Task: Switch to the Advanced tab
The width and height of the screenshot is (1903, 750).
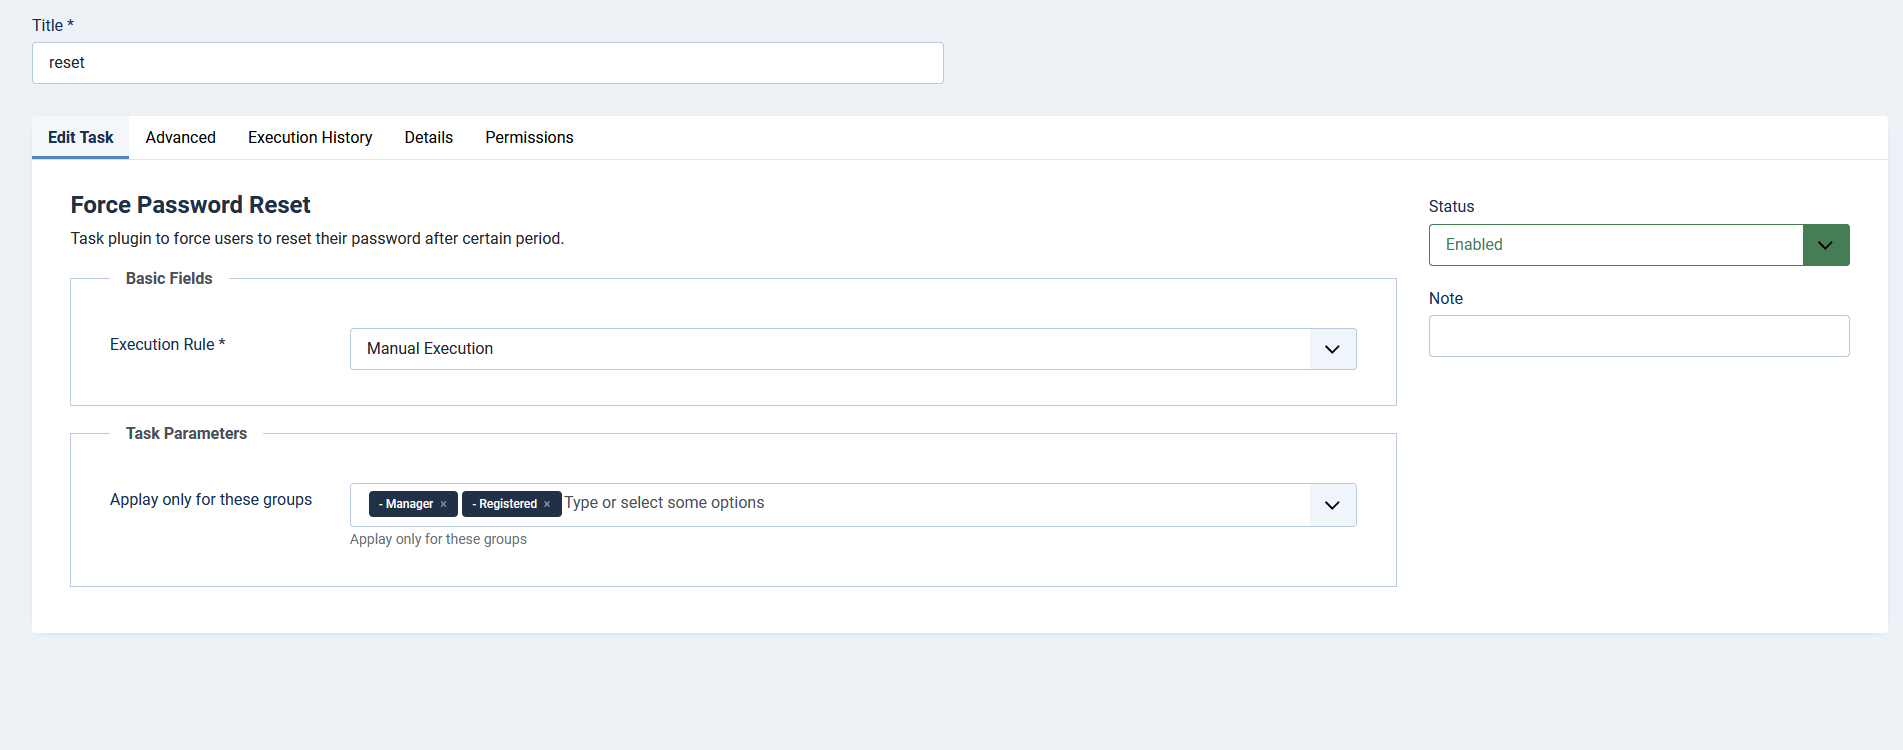Action: pyautogui.click(x=180, y=138)
